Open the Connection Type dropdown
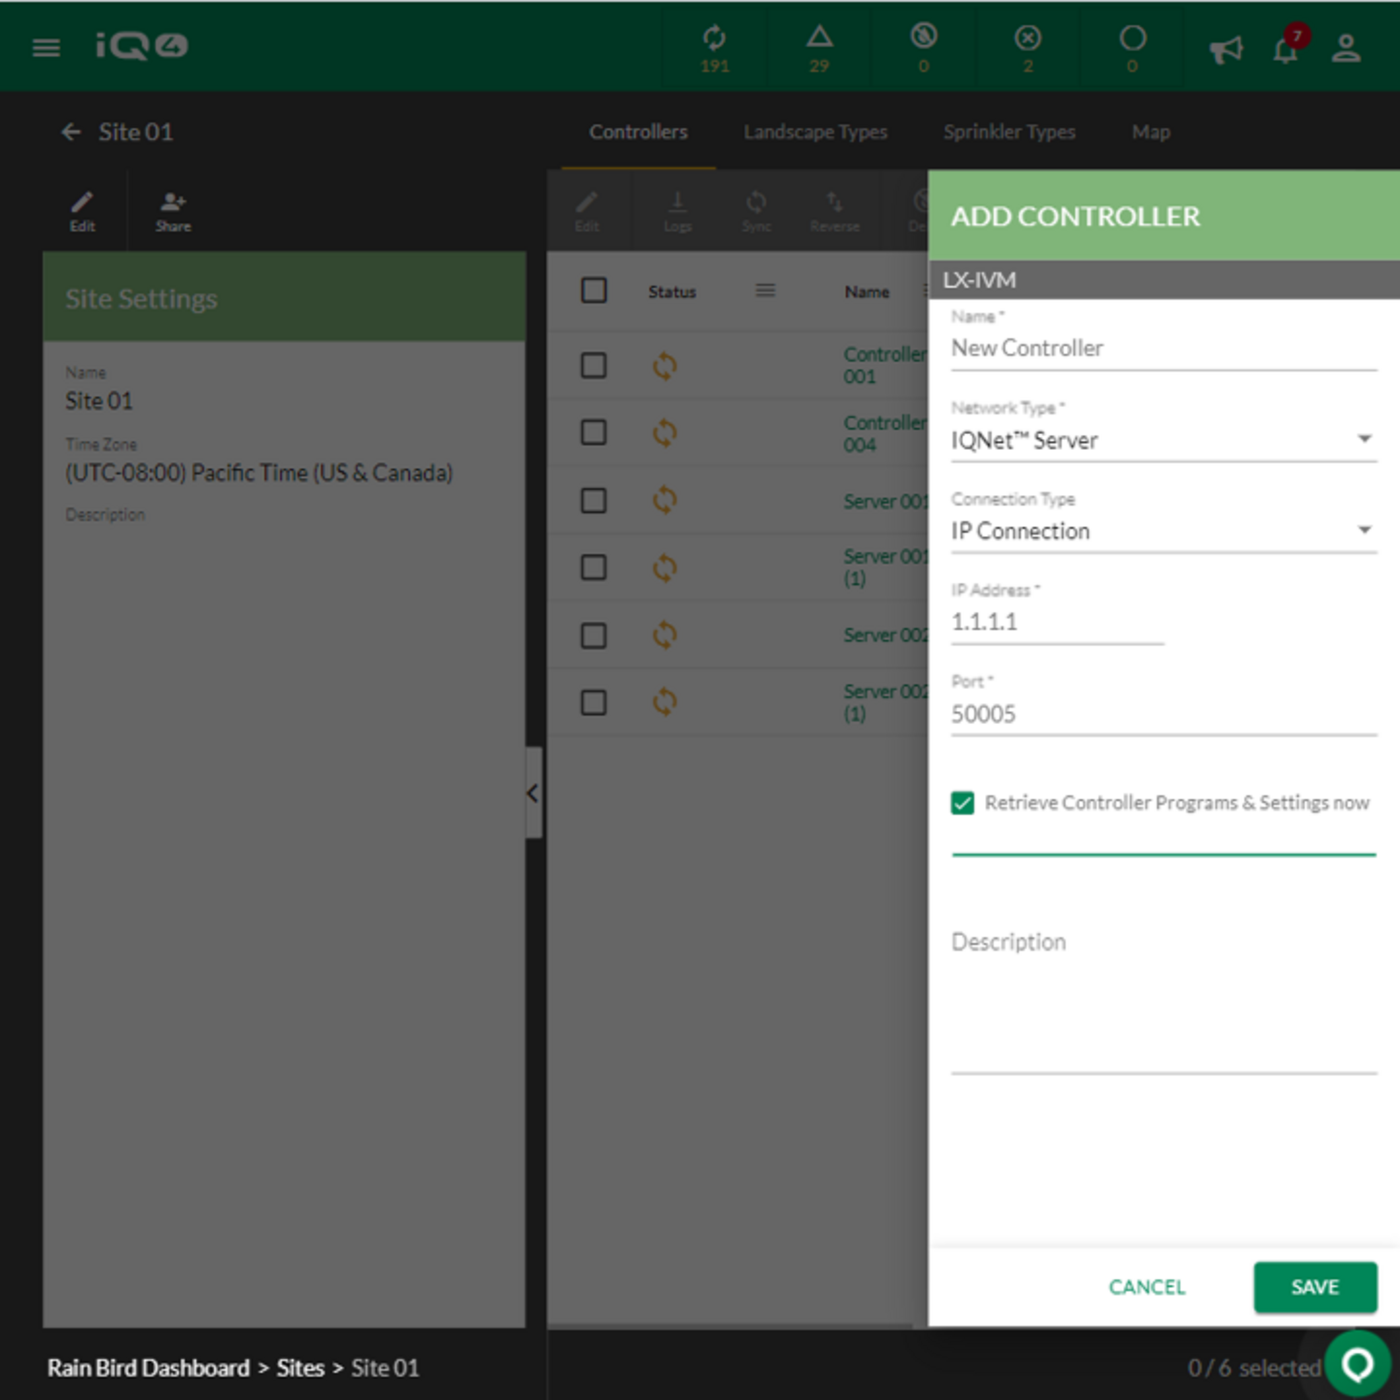Image resolution: width=1400 pixels, height=1400 pixels. [1163, 531]
